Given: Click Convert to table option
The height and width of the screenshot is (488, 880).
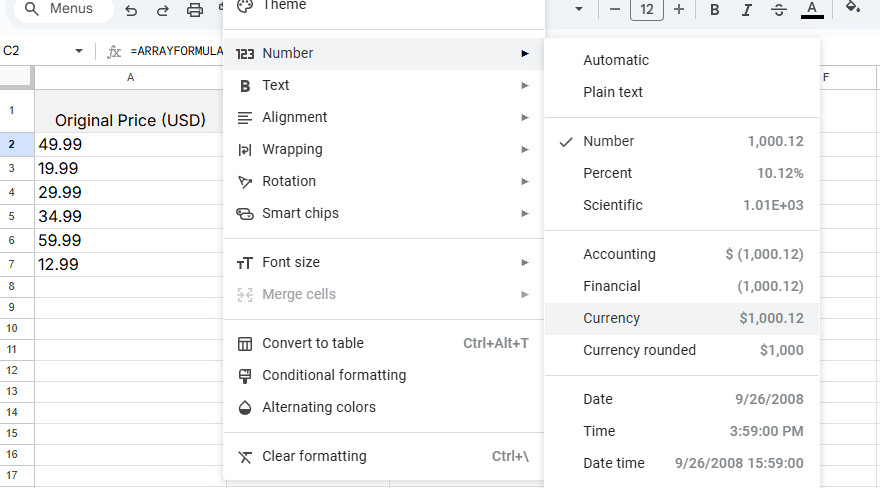Looking at the screenshot, I should coord(313,343).
